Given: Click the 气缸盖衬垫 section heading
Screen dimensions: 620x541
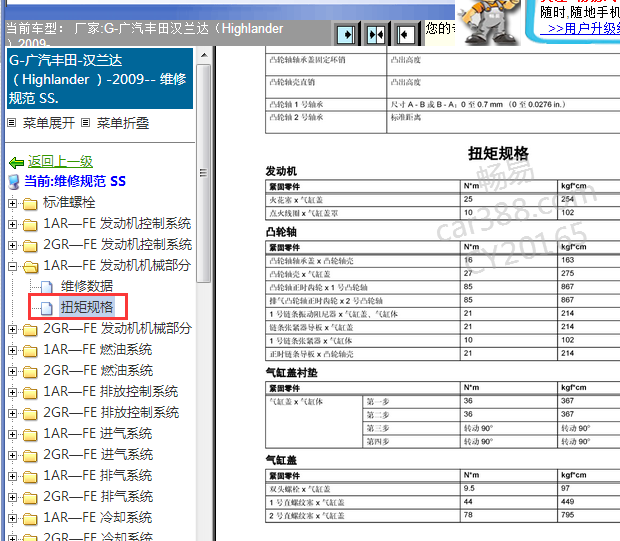Looking at the screenshot, I should click(x=291, y=373).
